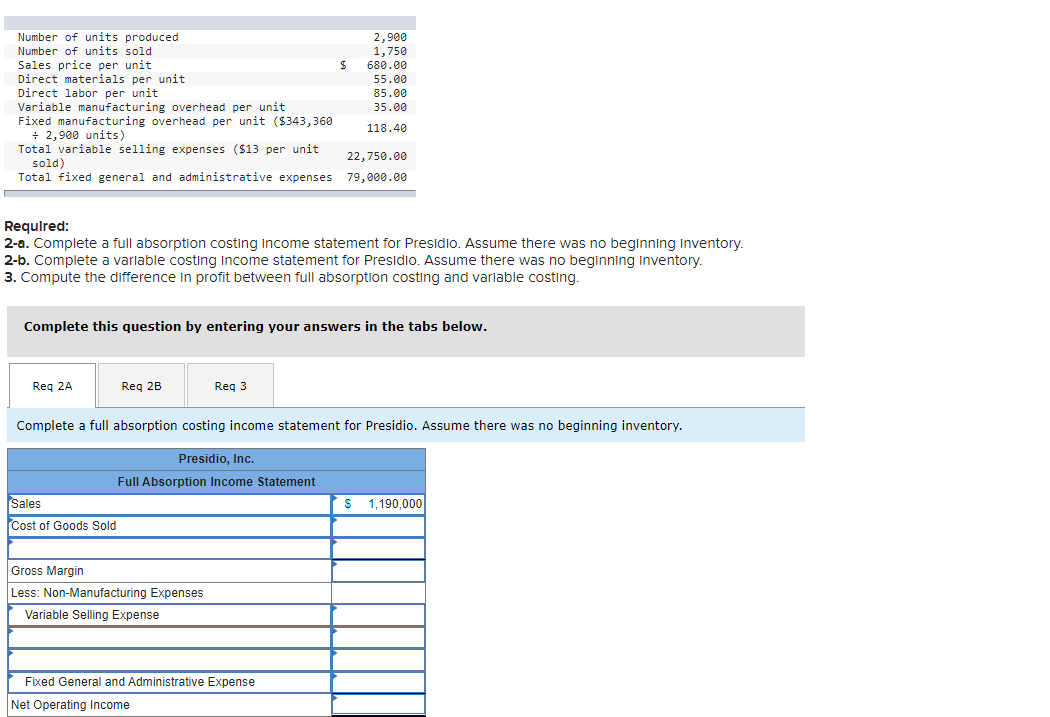Click the scrollbar below the data table
This screenshot has height=717, width=1050.
pyautogui.click(x=210, y=190)
